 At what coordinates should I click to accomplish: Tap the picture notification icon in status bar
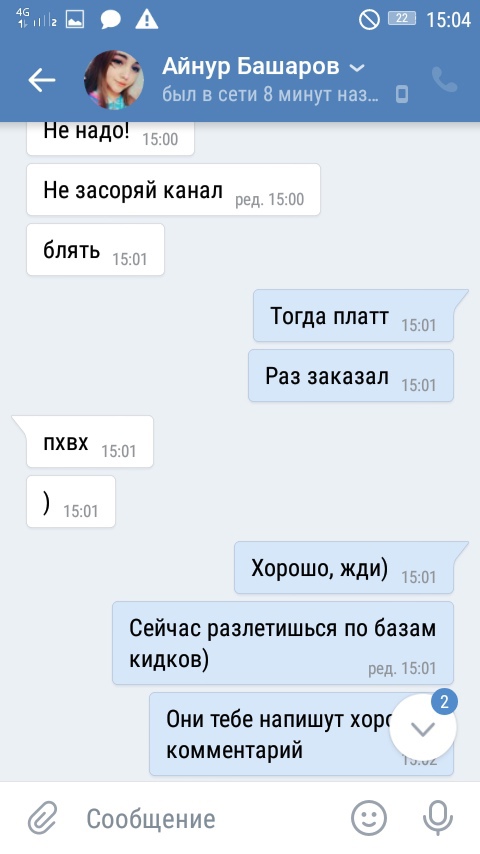75,20
